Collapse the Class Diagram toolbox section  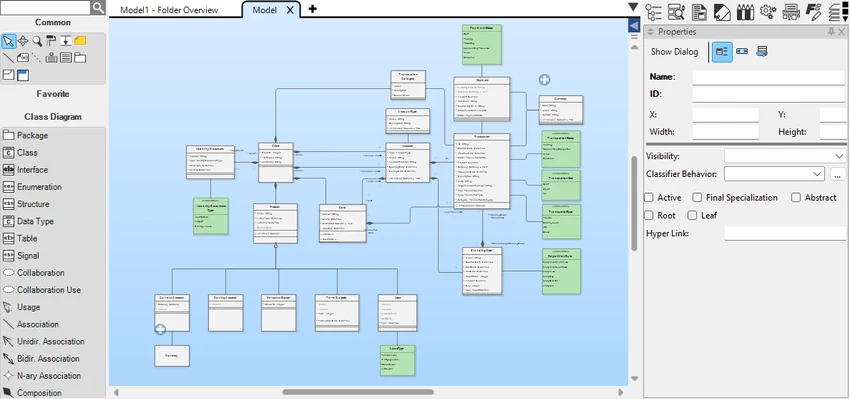click(x=53, y=117)
